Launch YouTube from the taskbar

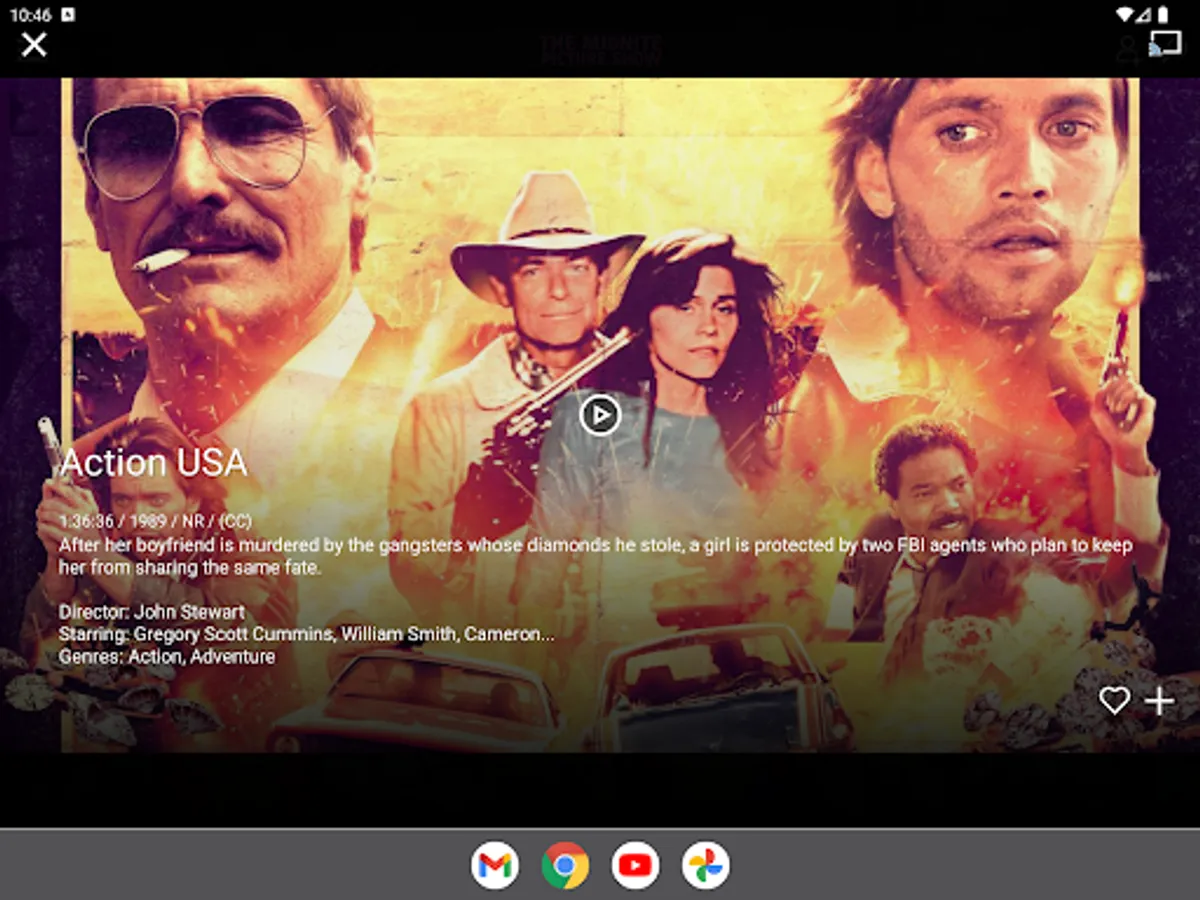click(635, 865)
